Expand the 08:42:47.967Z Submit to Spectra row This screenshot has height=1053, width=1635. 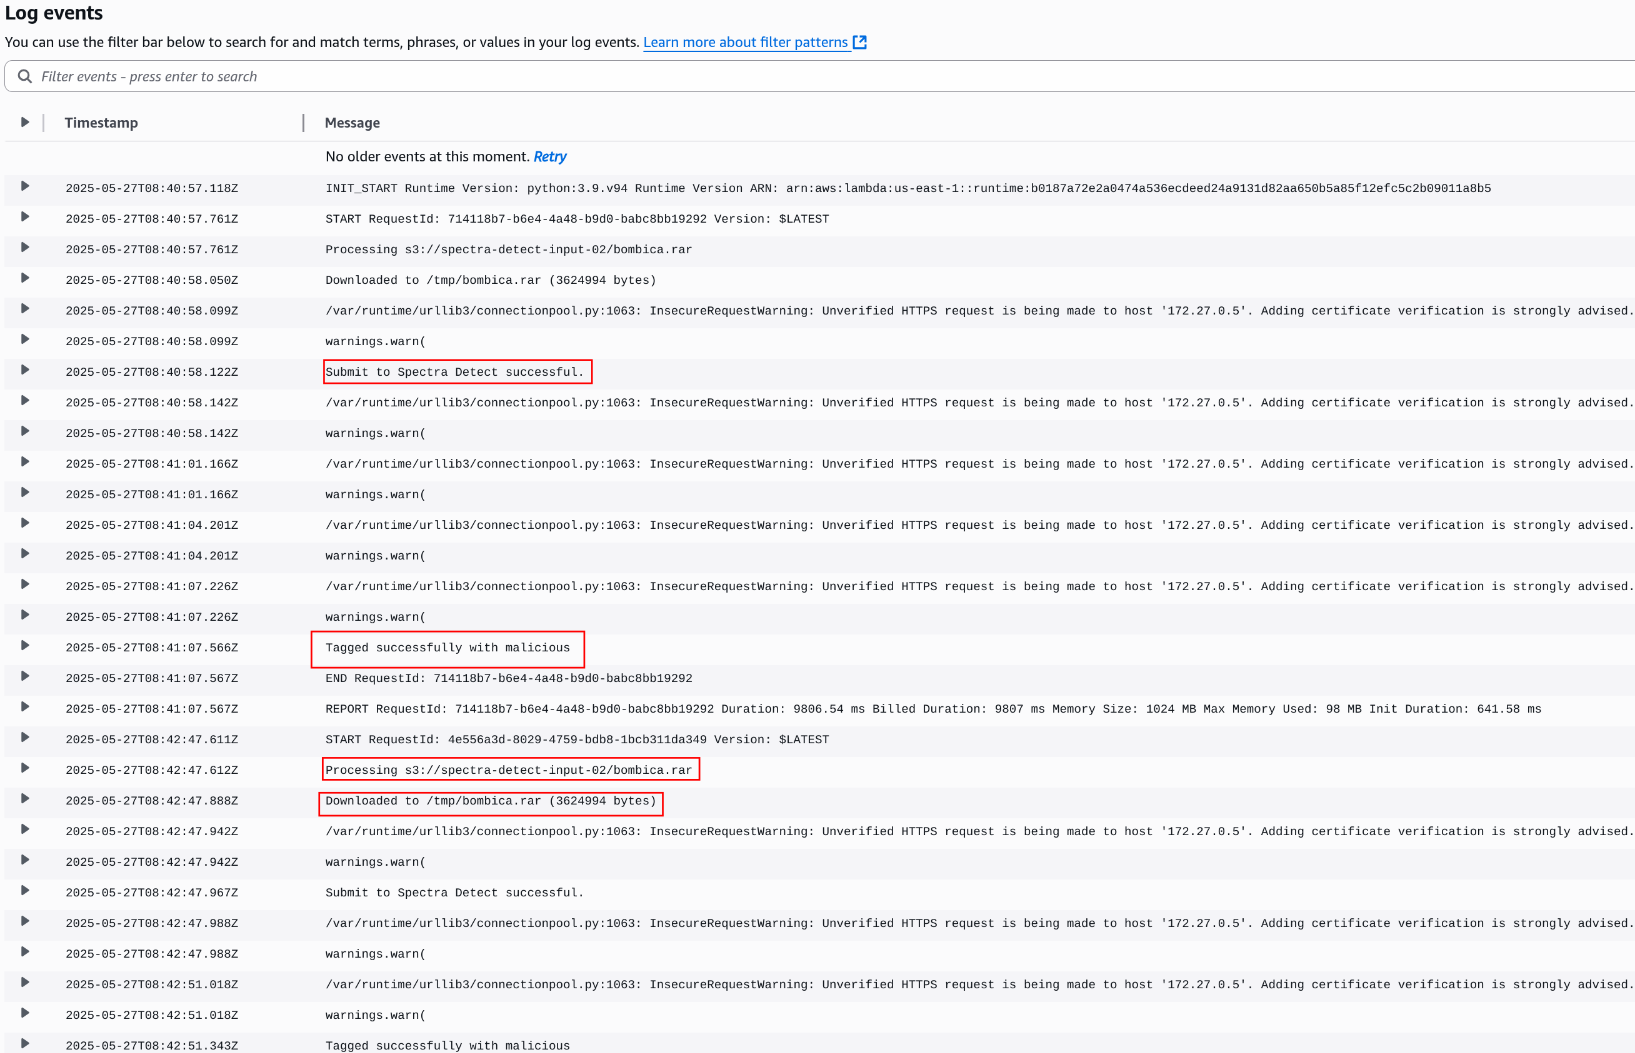(25, 891)
